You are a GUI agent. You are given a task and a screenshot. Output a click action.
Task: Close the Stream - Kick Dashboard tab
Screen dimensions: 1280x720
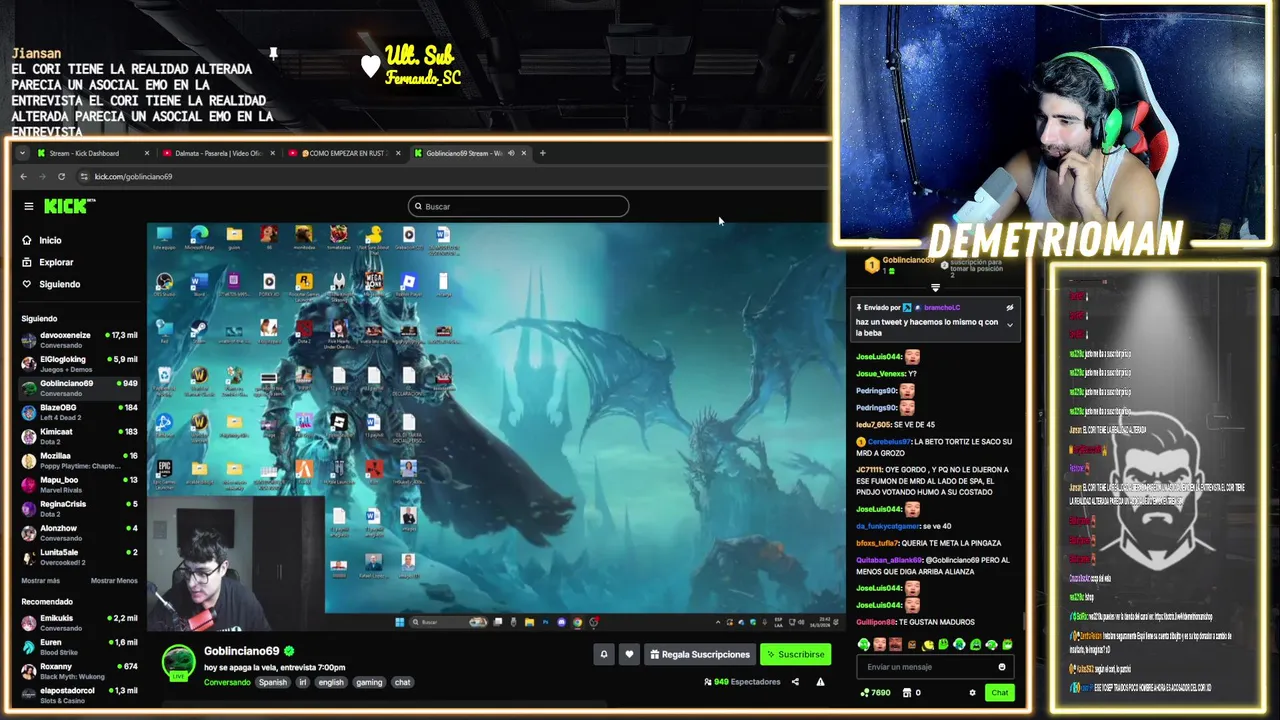click(146, 153)
